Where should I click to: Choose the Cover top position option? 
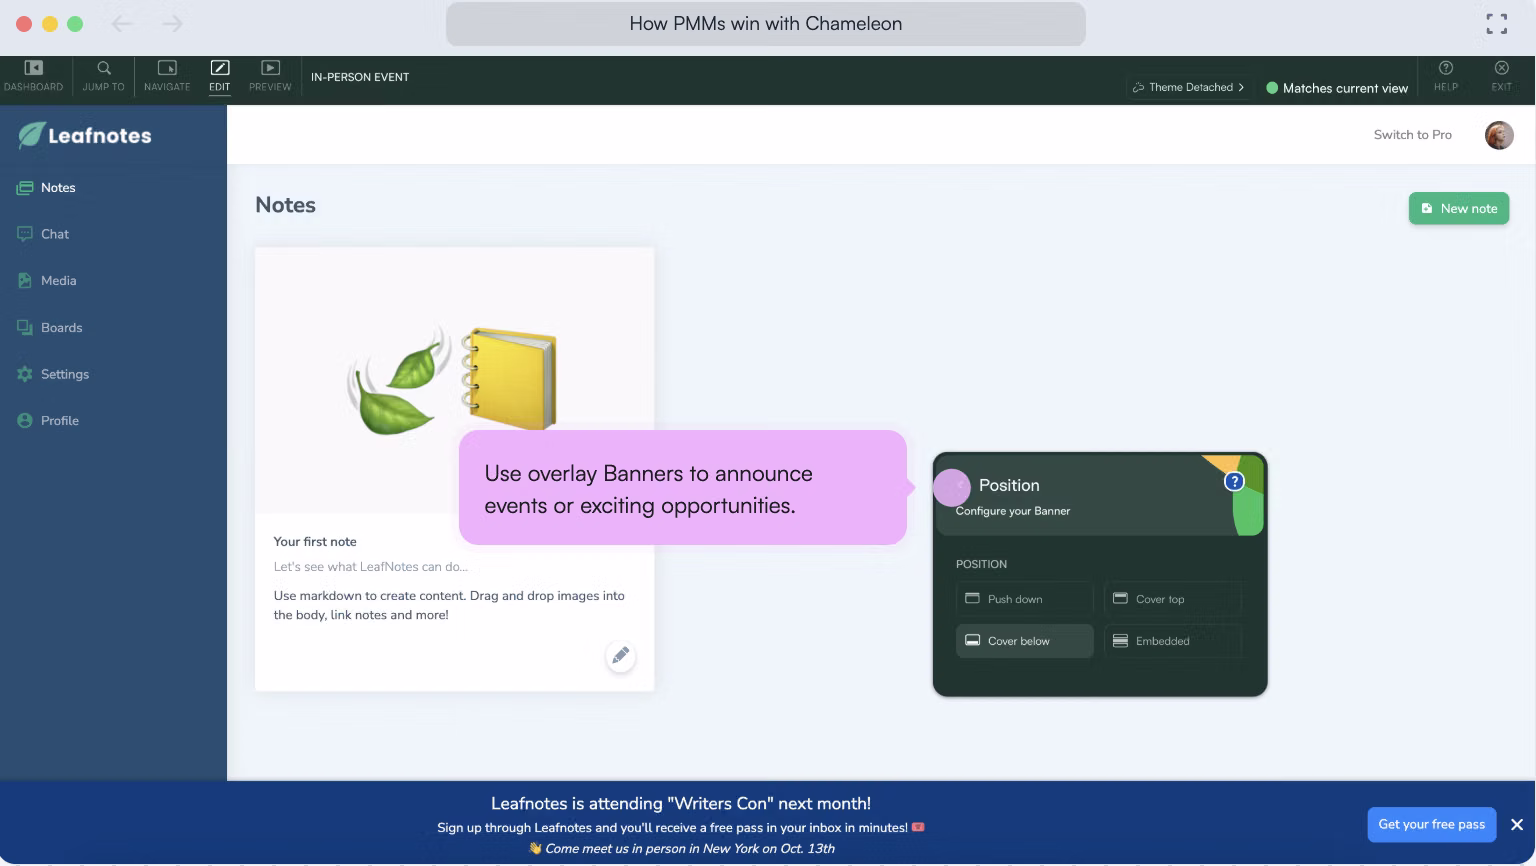[1172, 599]
